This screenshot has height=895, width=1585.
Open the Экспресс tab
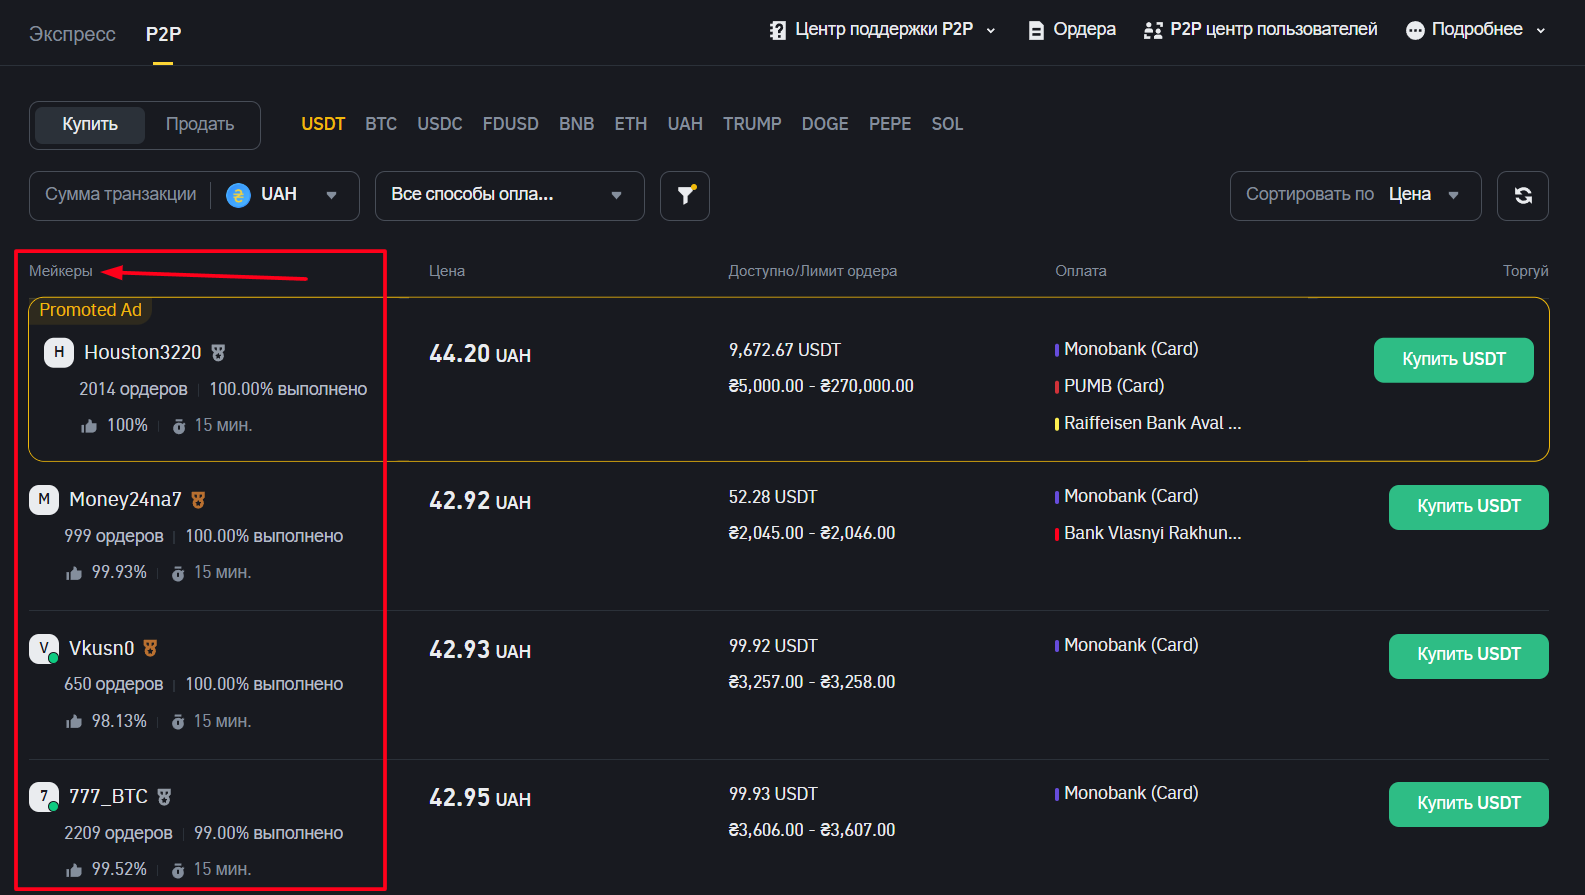click(72, 34)
